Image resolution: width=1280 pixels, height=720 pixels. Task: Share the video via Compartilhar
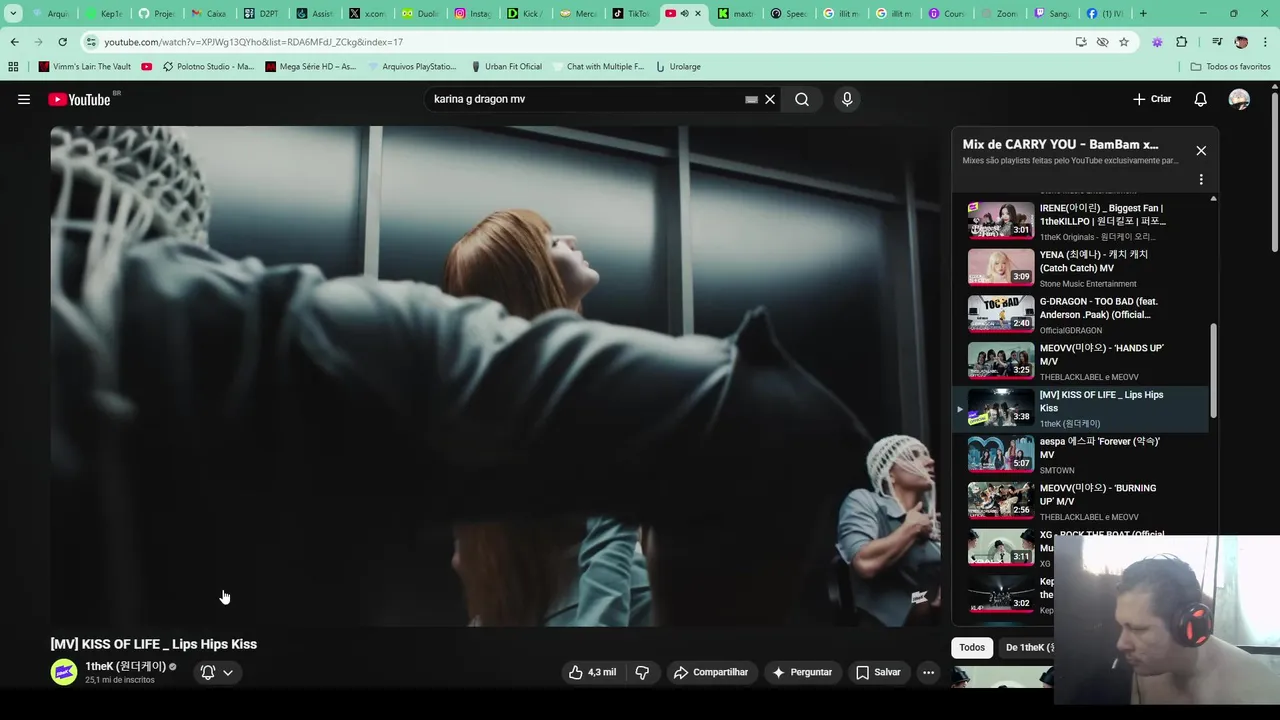[711, 672]
